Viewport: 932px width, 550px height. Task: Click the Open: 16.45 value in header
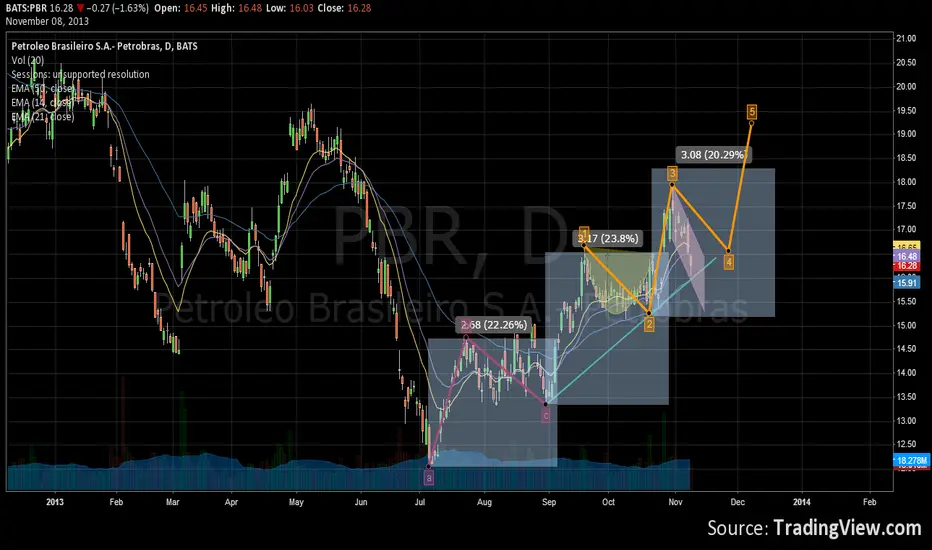[x=180, y=8]
